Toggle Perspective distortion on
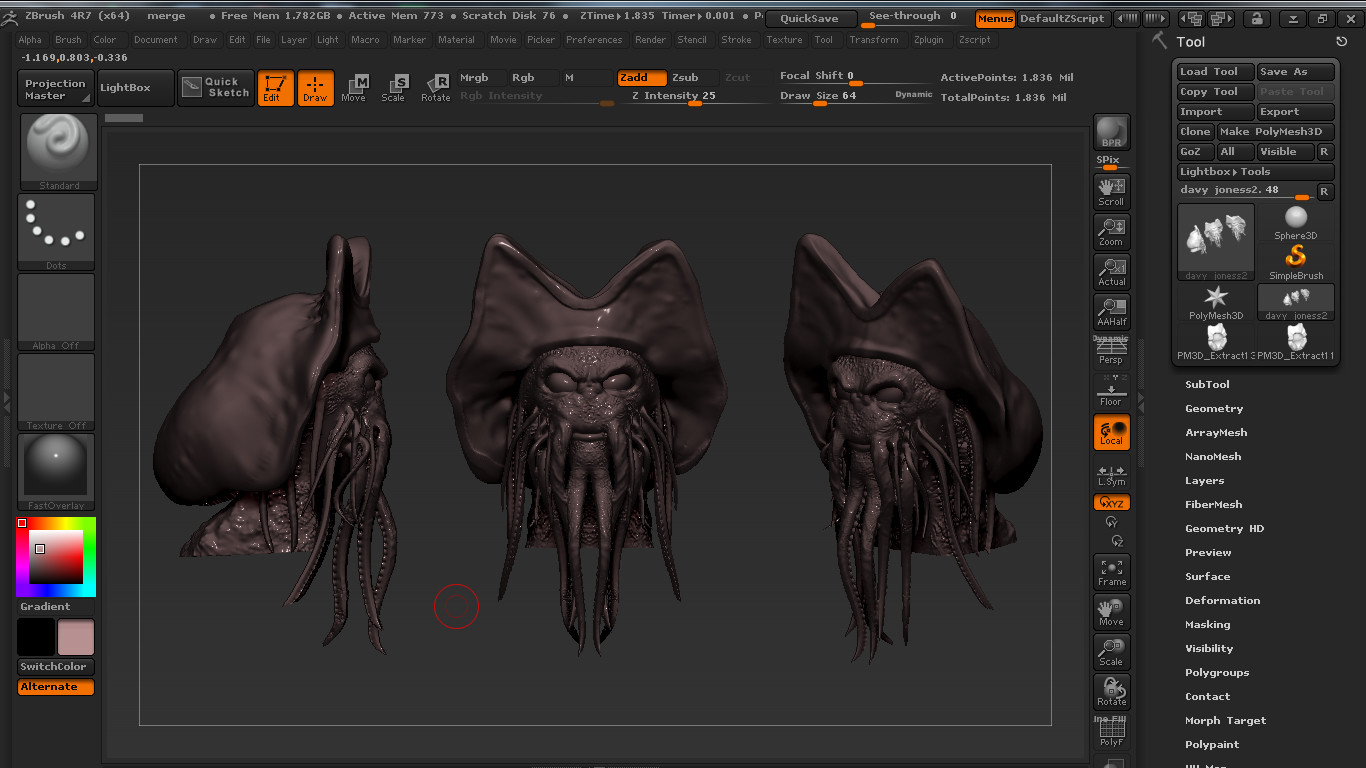The height and width of the screenshot is (768, 1366). (1111, 350)
